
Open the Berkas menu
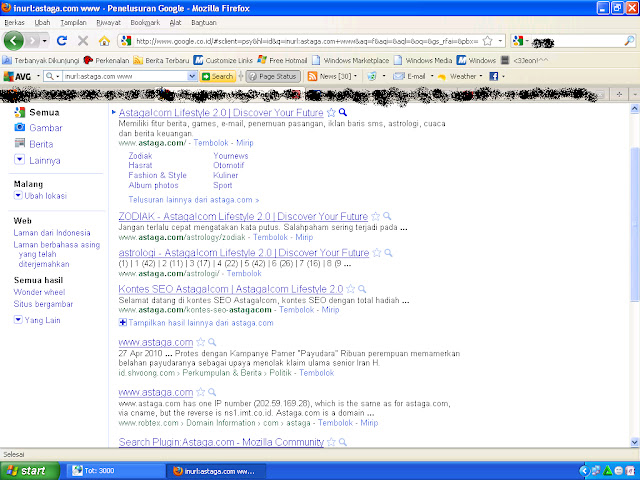14,22
